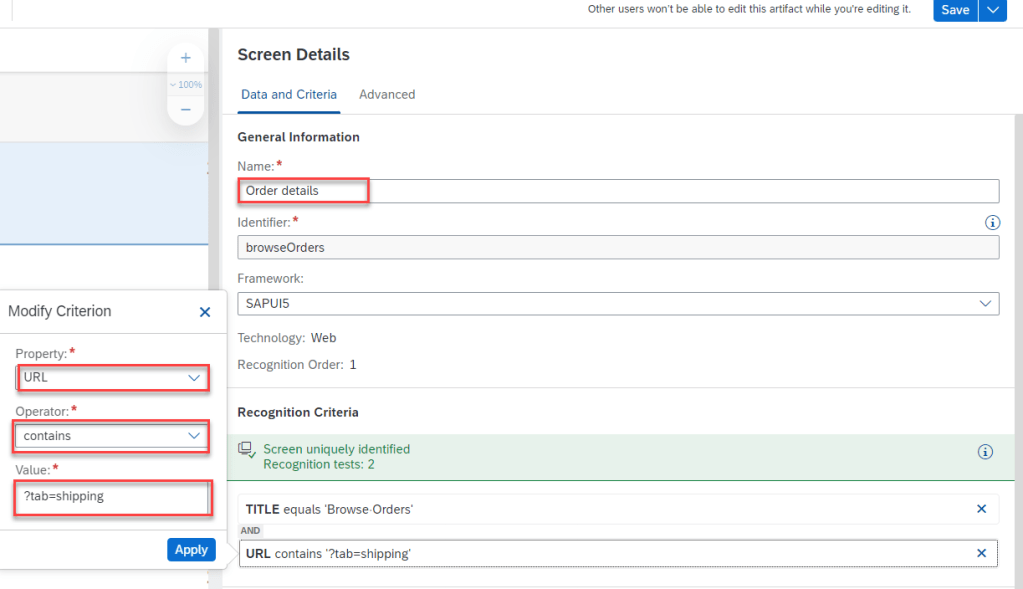Expand the Property dropdown showing URL
The image size is (1023, 589).
click(194, 378)
